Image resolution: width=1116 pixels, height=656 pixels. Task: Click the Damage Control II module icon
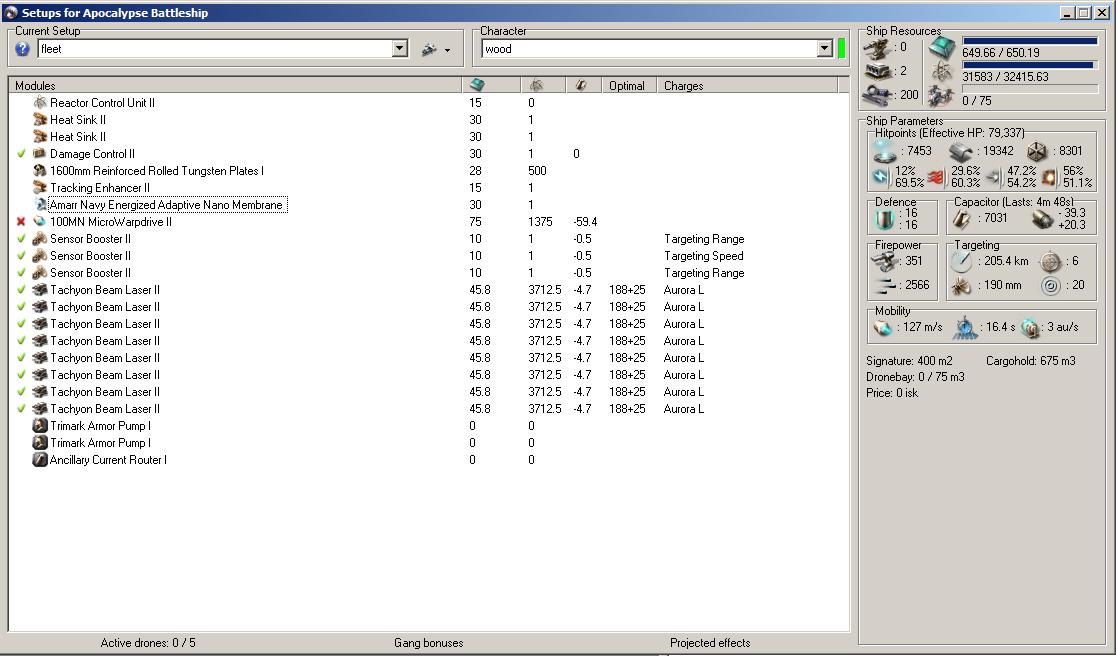[x=40, y=154]
